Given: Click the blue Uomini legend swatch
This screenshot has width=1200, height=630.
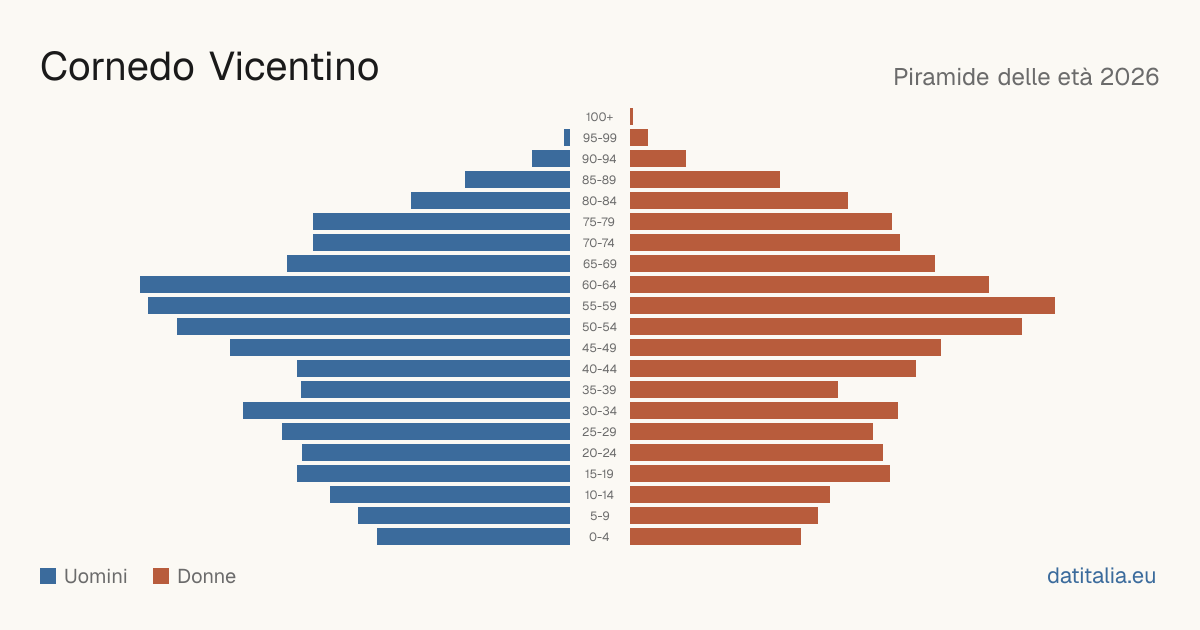Looking at the screenshot, I should click(x=48, y=576).
